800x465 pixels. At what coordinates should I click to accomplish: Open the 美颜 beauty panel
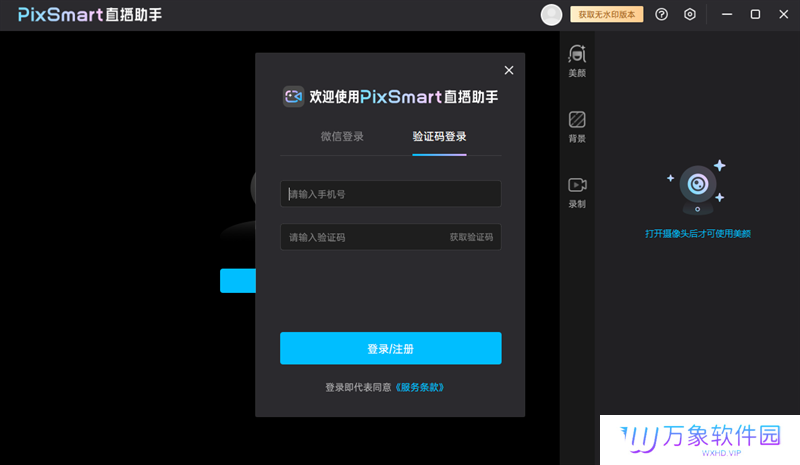pos(577,61)
